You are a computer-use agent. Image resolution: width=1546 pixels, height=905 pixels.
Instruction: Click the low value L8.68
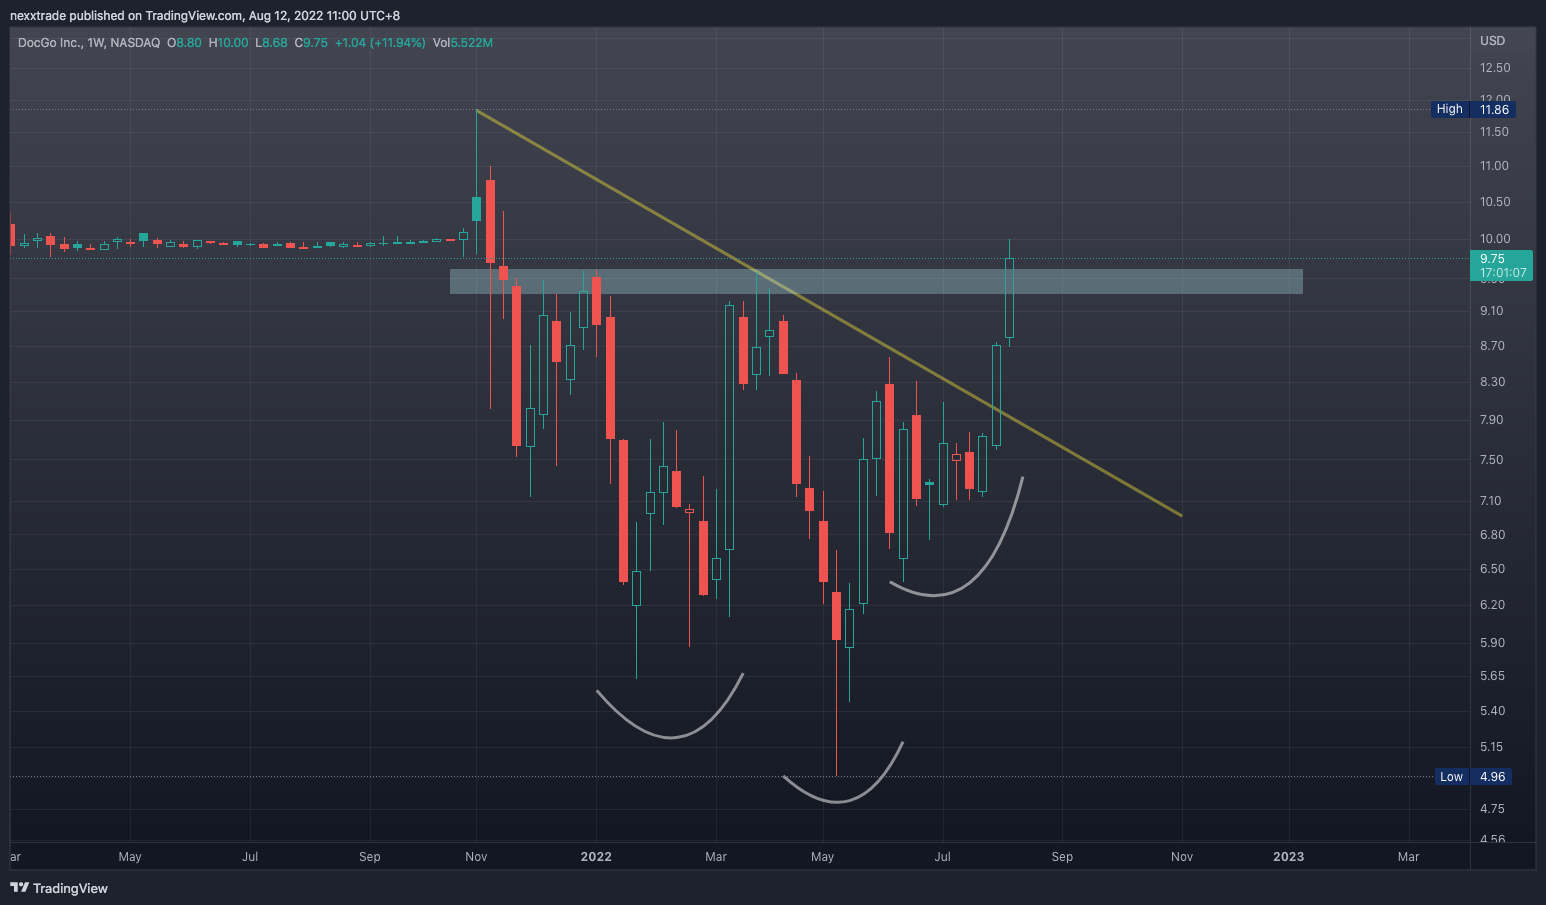coord(271,43)
